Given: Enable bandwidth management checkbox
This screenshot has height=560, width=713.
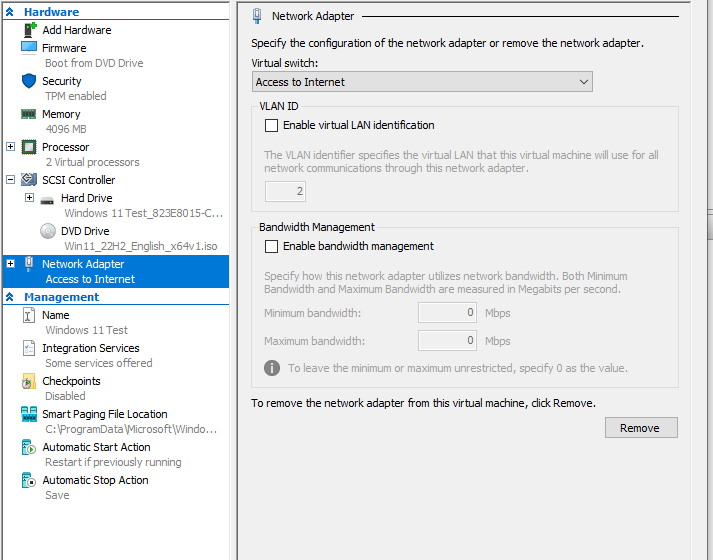Looking at the screenshot, I should pyautogui.click(x=271, y=246).
